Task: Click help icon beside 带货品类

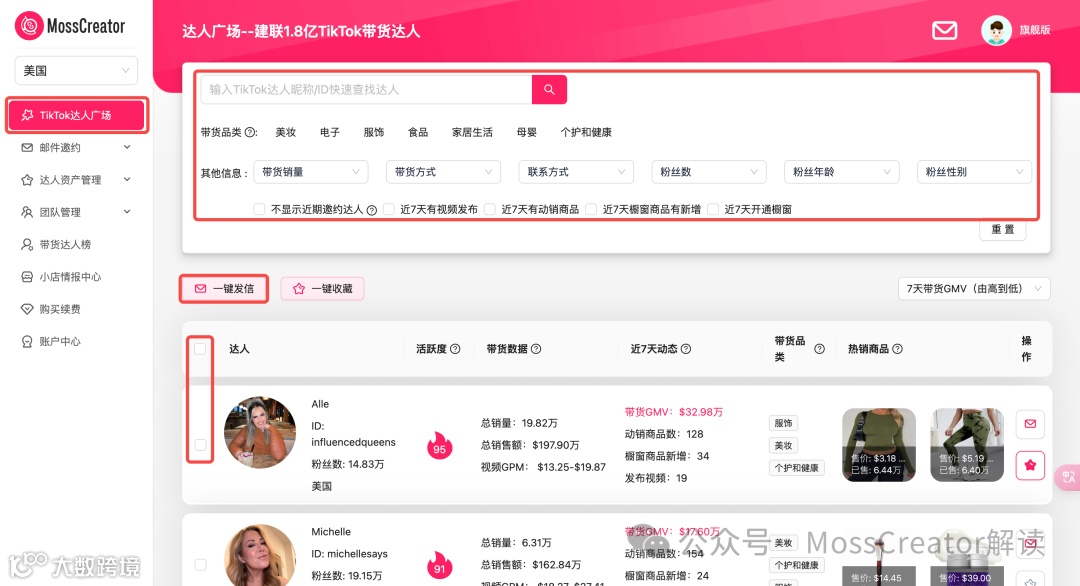Action: [x=251, y=132]
